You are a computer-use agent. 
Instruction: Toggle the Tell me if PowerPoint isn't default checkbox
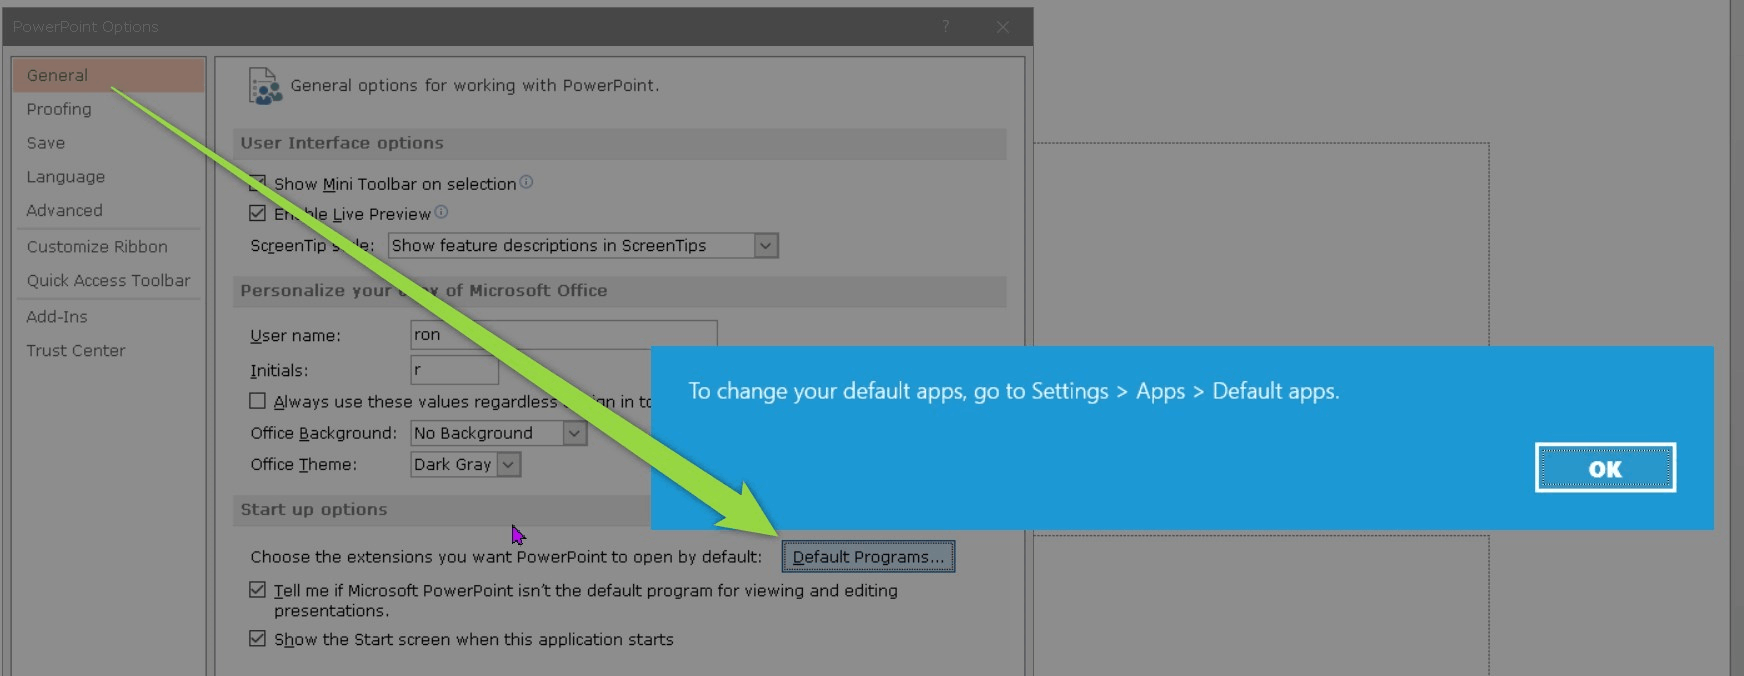click(257, 590)
